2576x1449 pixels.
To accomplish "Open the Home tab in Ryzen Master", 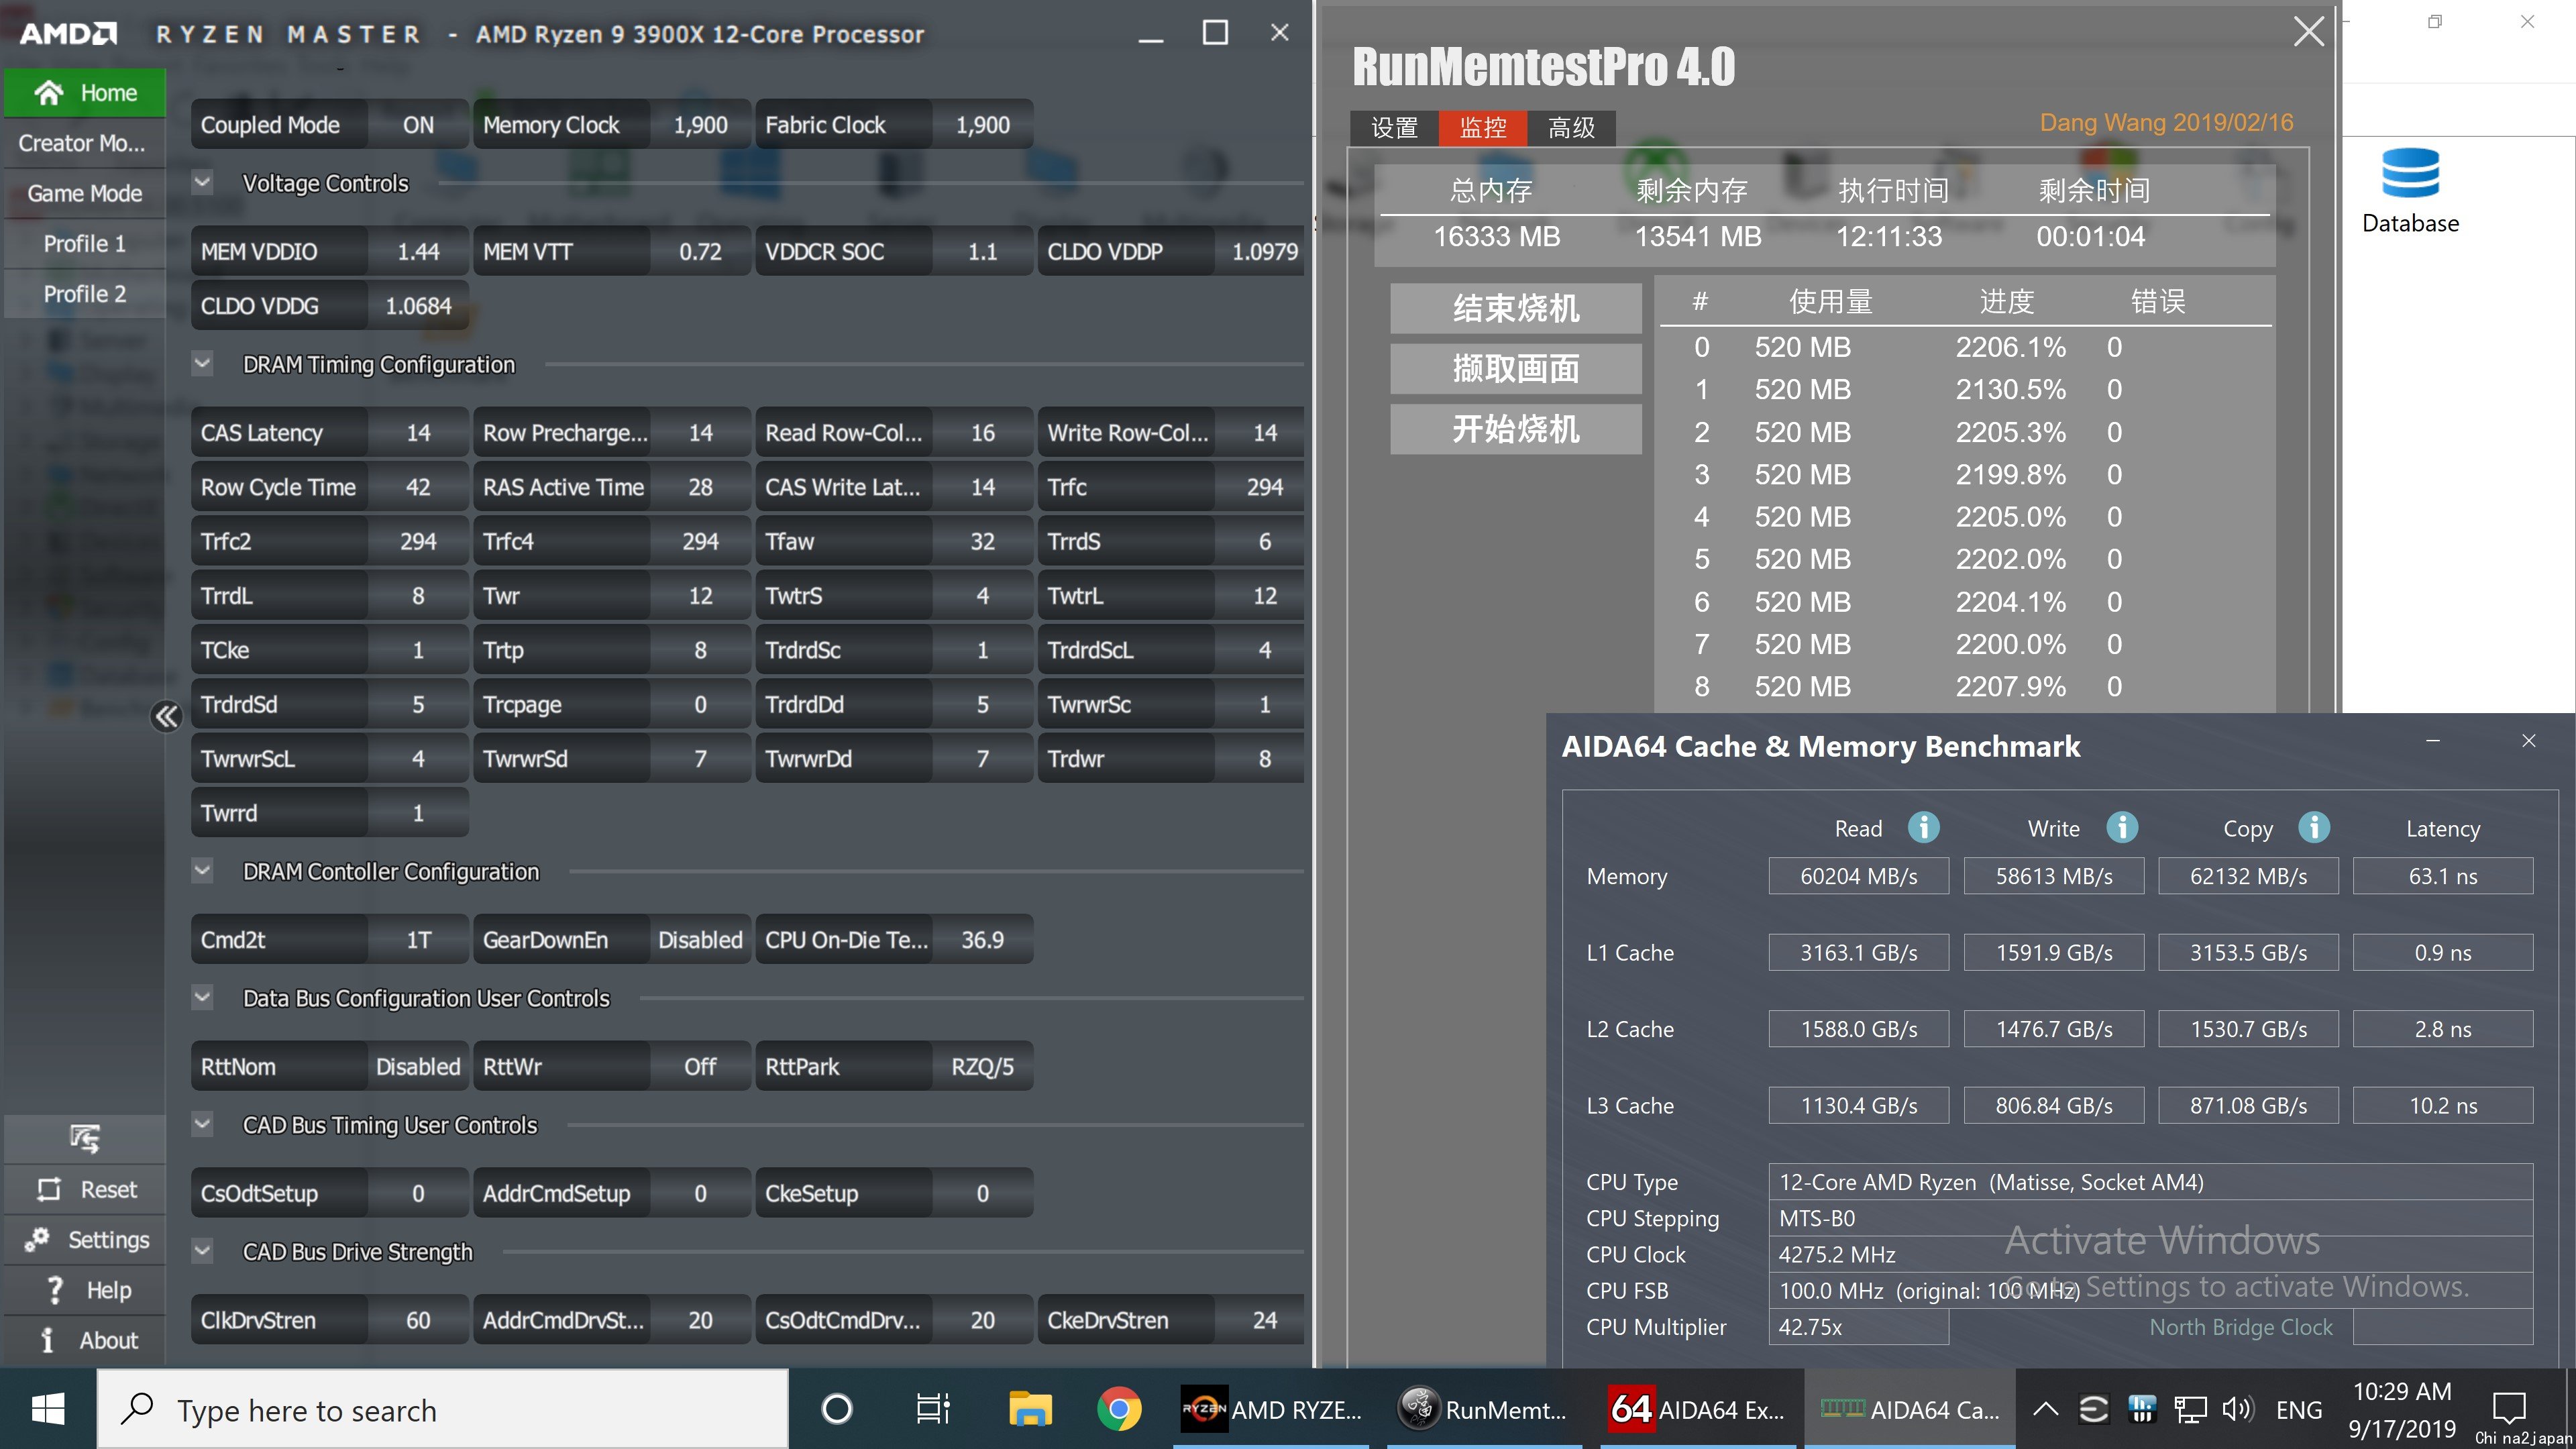I will point(85,93).
